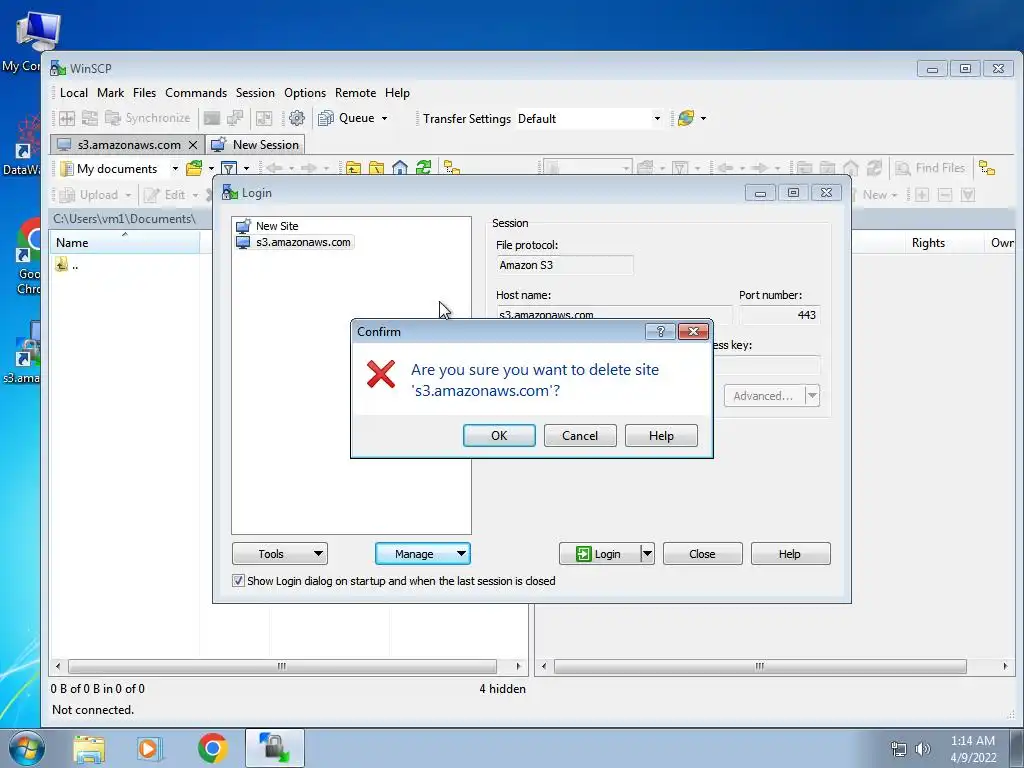
Task: Open the Remote menu
Action: pyautogui.click(x=355, y=93)
